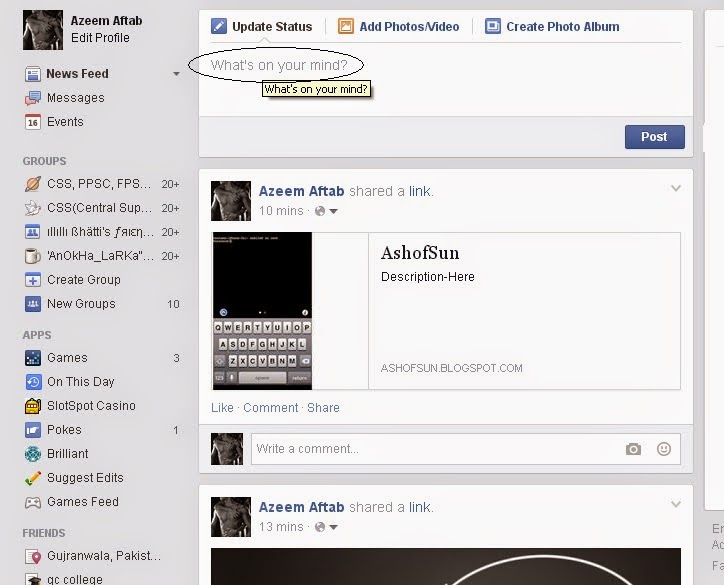Click the 13 mins timestamp
The height and width of the screenshot is (585, 724).
(281, 527)
